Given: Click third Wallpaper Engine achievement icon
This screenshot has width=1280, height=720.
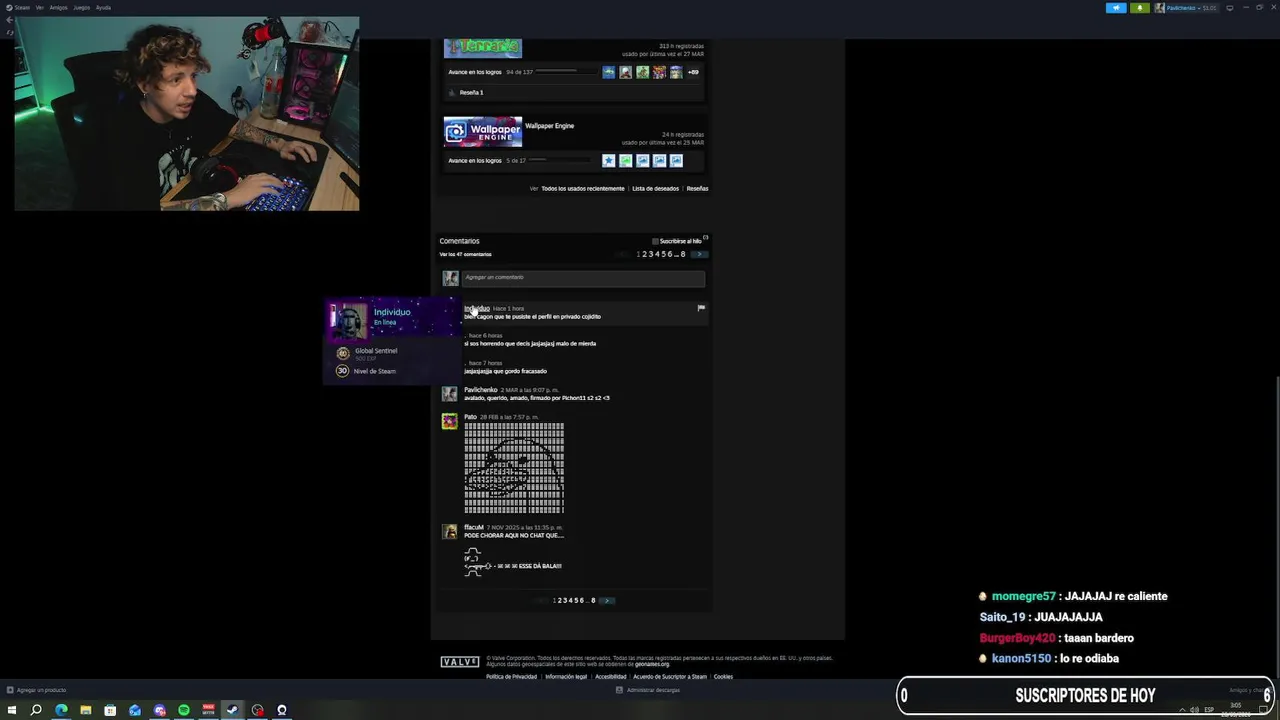Looking at the screenshot, I should click(642, 160).
